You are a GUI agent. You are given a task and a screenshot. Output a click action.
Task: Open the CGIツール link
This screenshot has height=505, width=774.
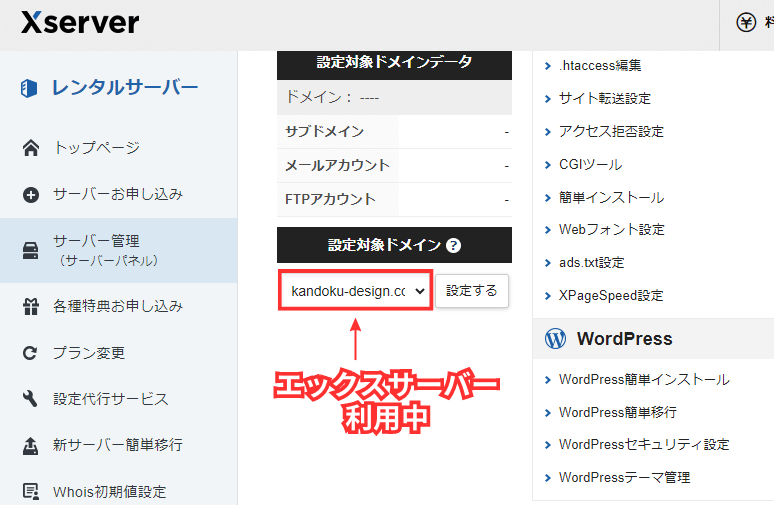[590, 164]
